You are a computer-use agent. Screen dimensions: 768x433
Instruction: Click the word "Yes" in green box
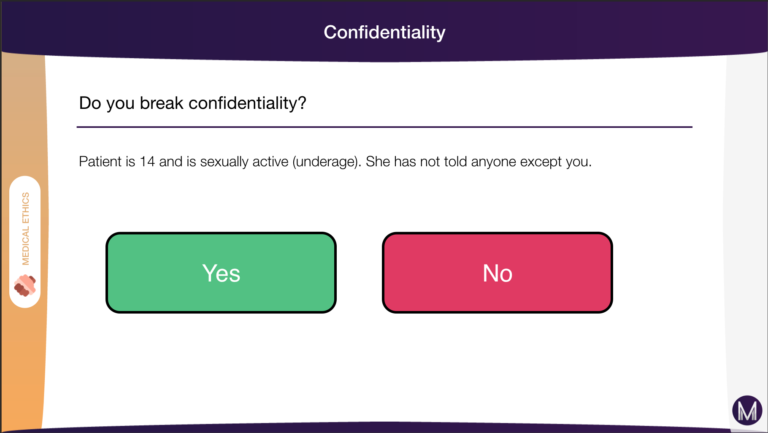221,273
